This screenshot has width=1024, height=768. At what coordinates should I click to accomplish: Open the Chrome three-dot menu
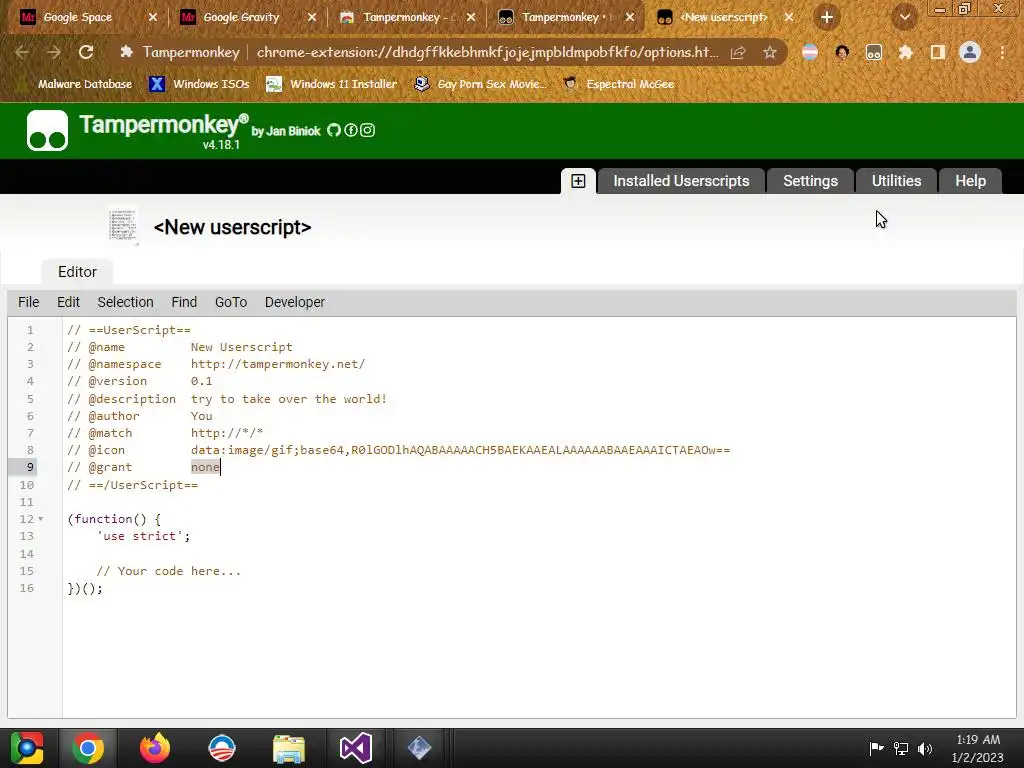[x=1002, y=52]
